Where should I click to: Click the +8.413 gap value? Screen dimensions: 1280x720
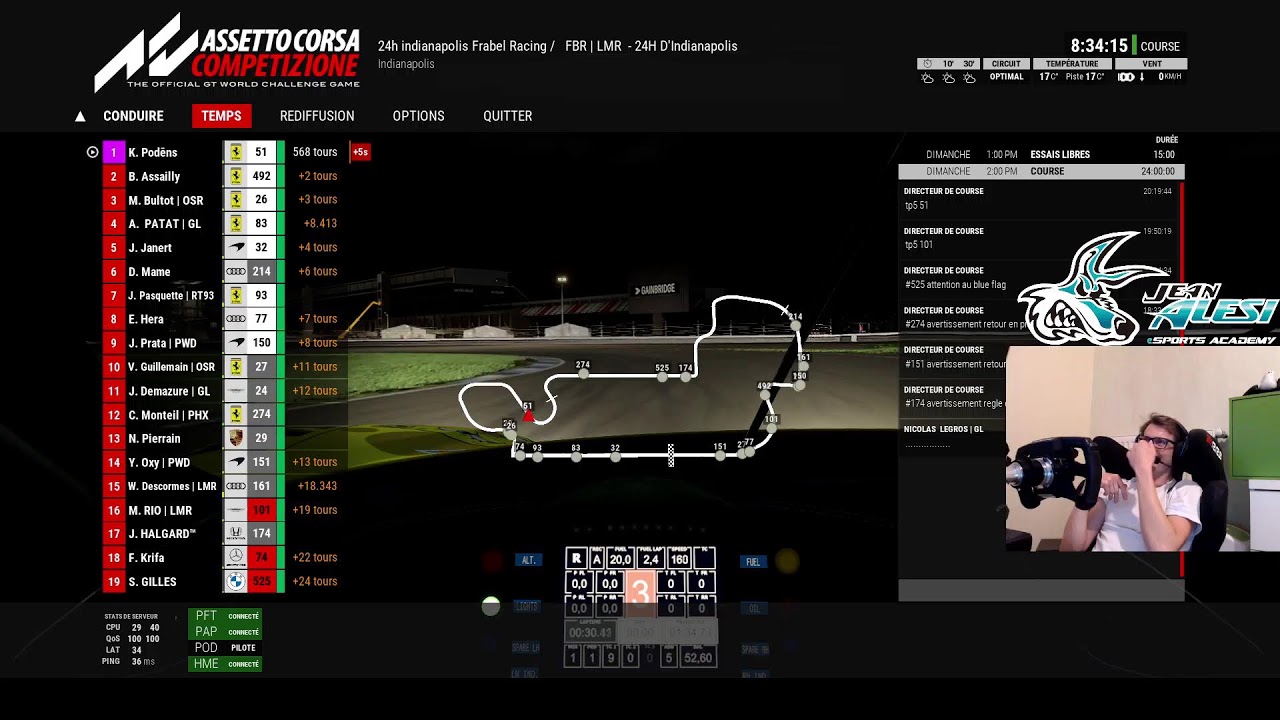click(320, 224)
